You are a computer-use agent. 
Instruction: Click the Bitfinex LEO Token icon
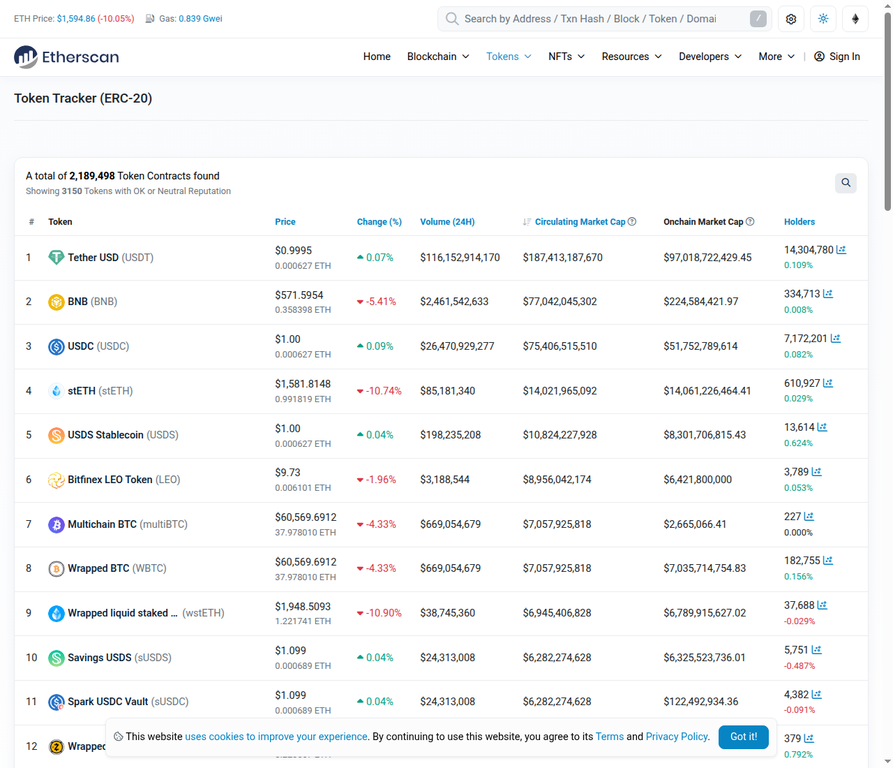pyautogui.click(x=56, y=480)
